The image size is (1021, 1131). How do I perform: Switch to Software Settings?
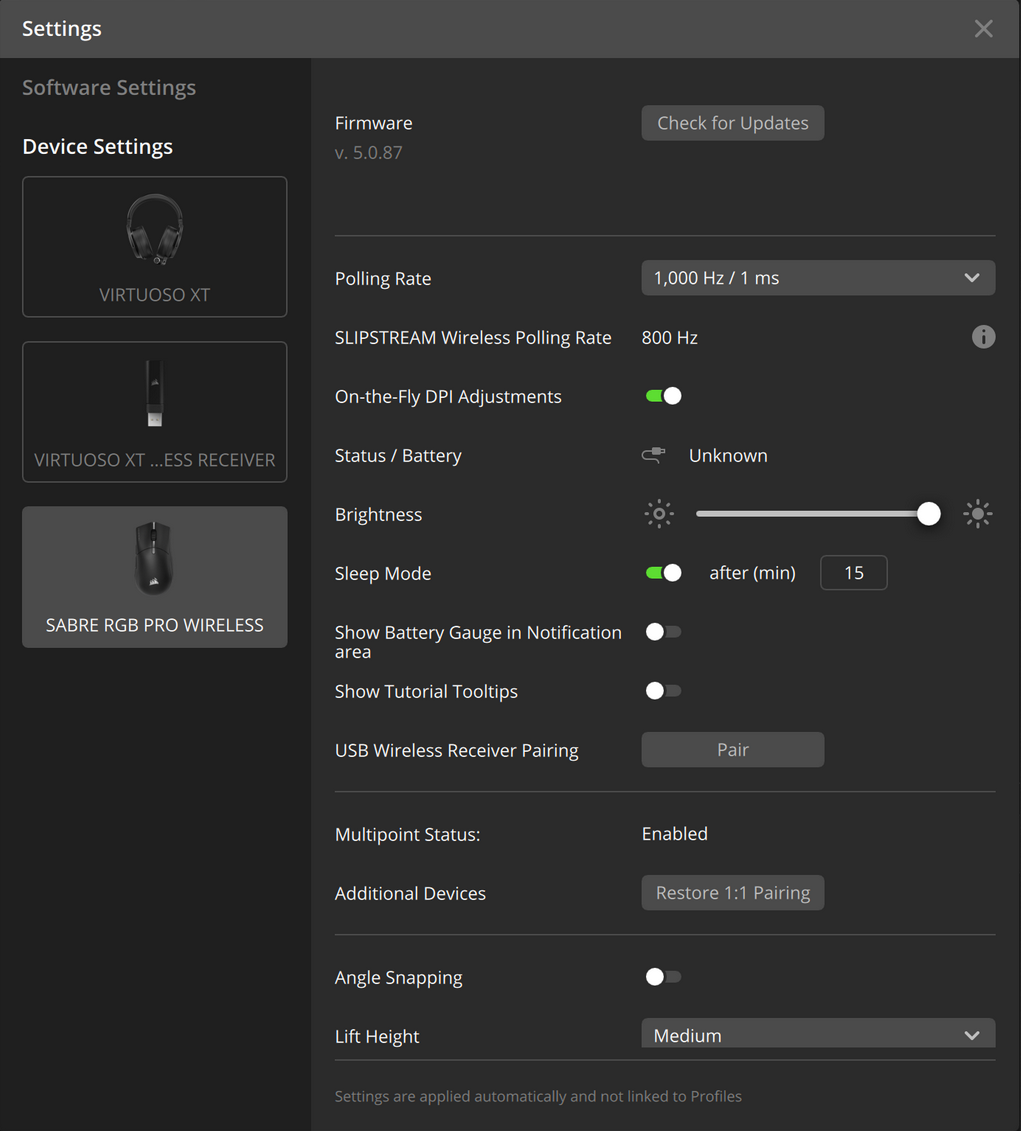click(x=108, y=87)
